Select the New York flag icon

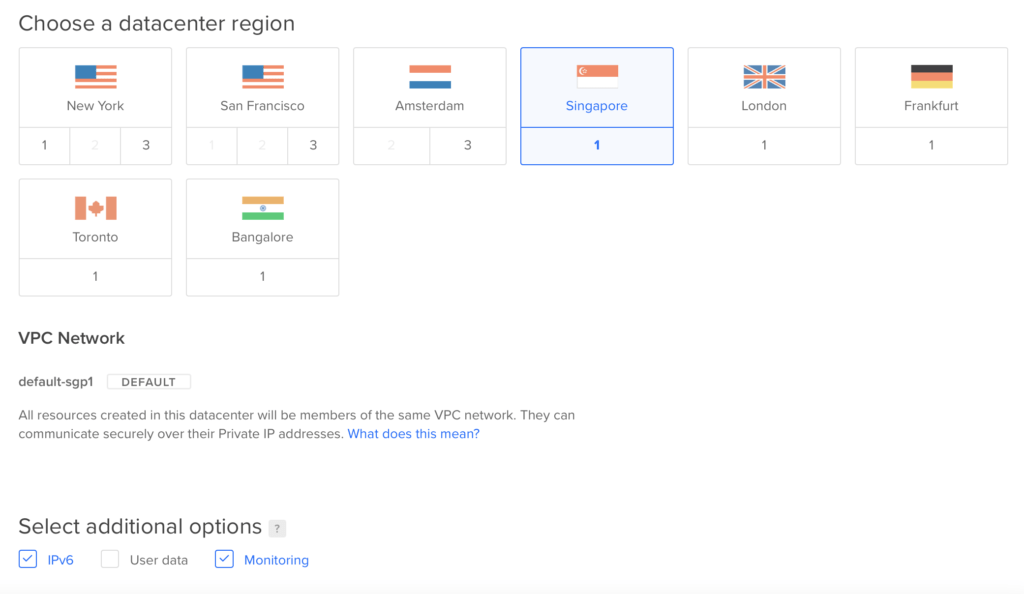95,77
